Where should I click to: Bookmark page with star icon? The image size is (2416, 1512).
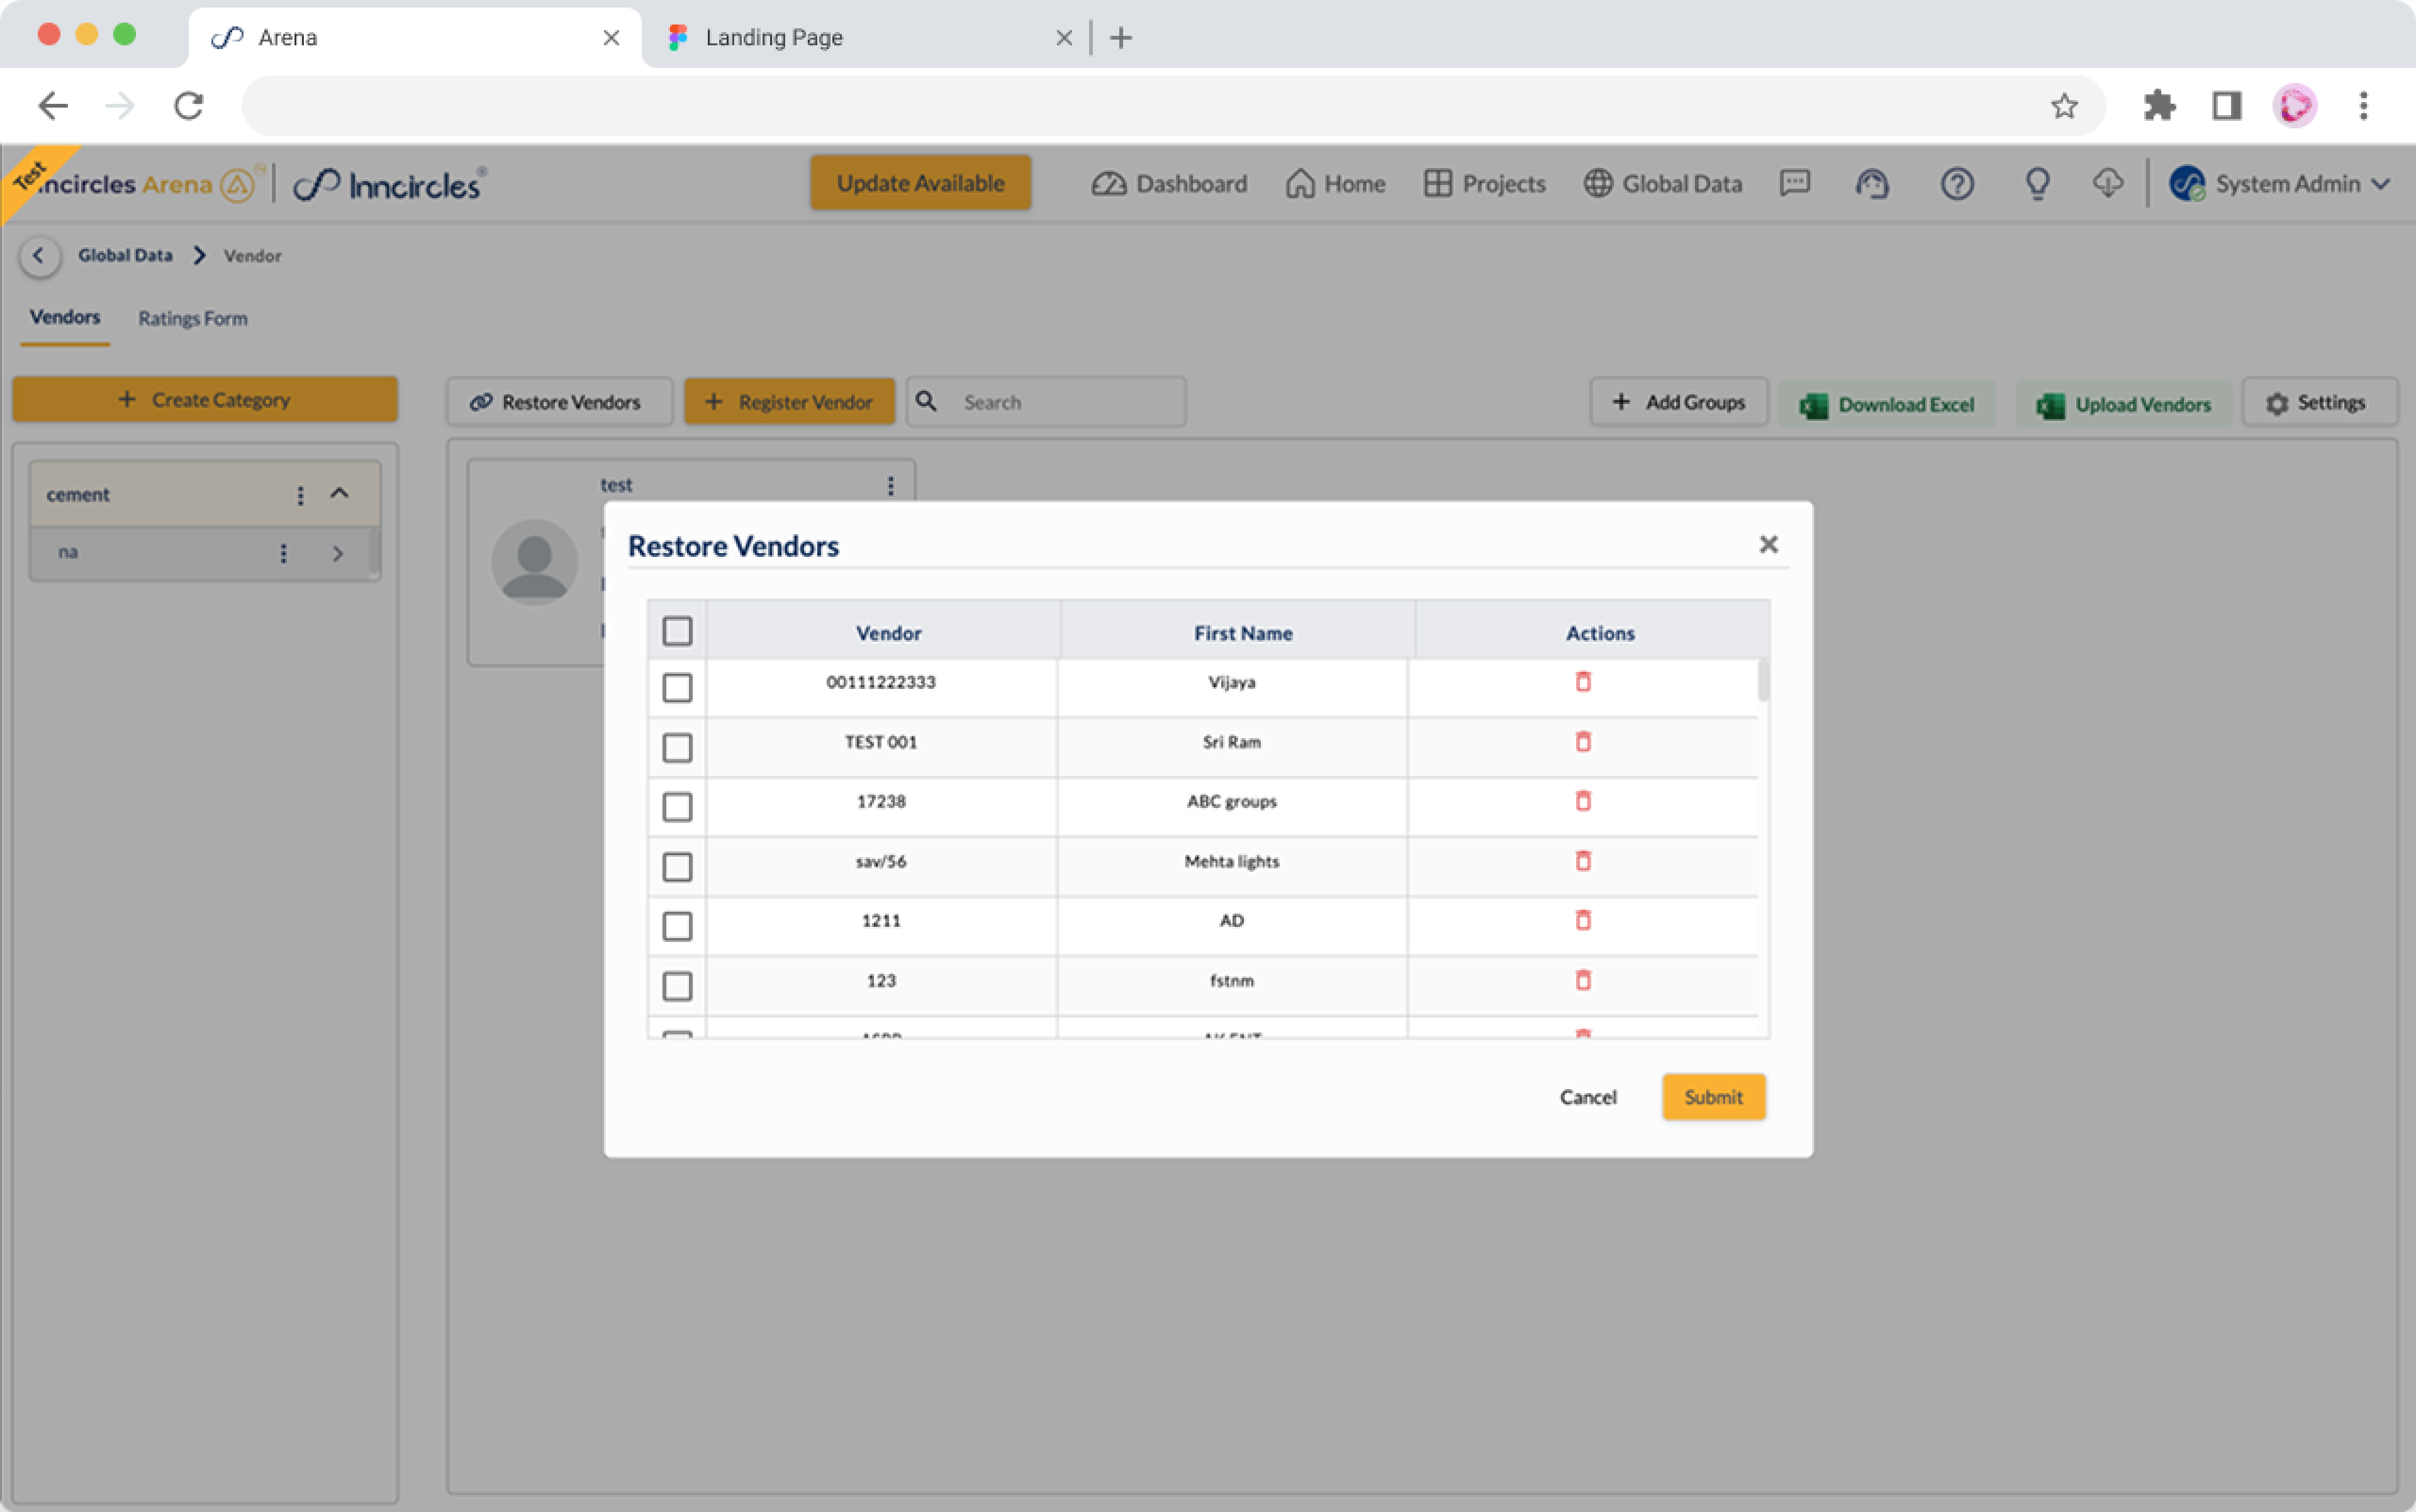click(2064, 106)
